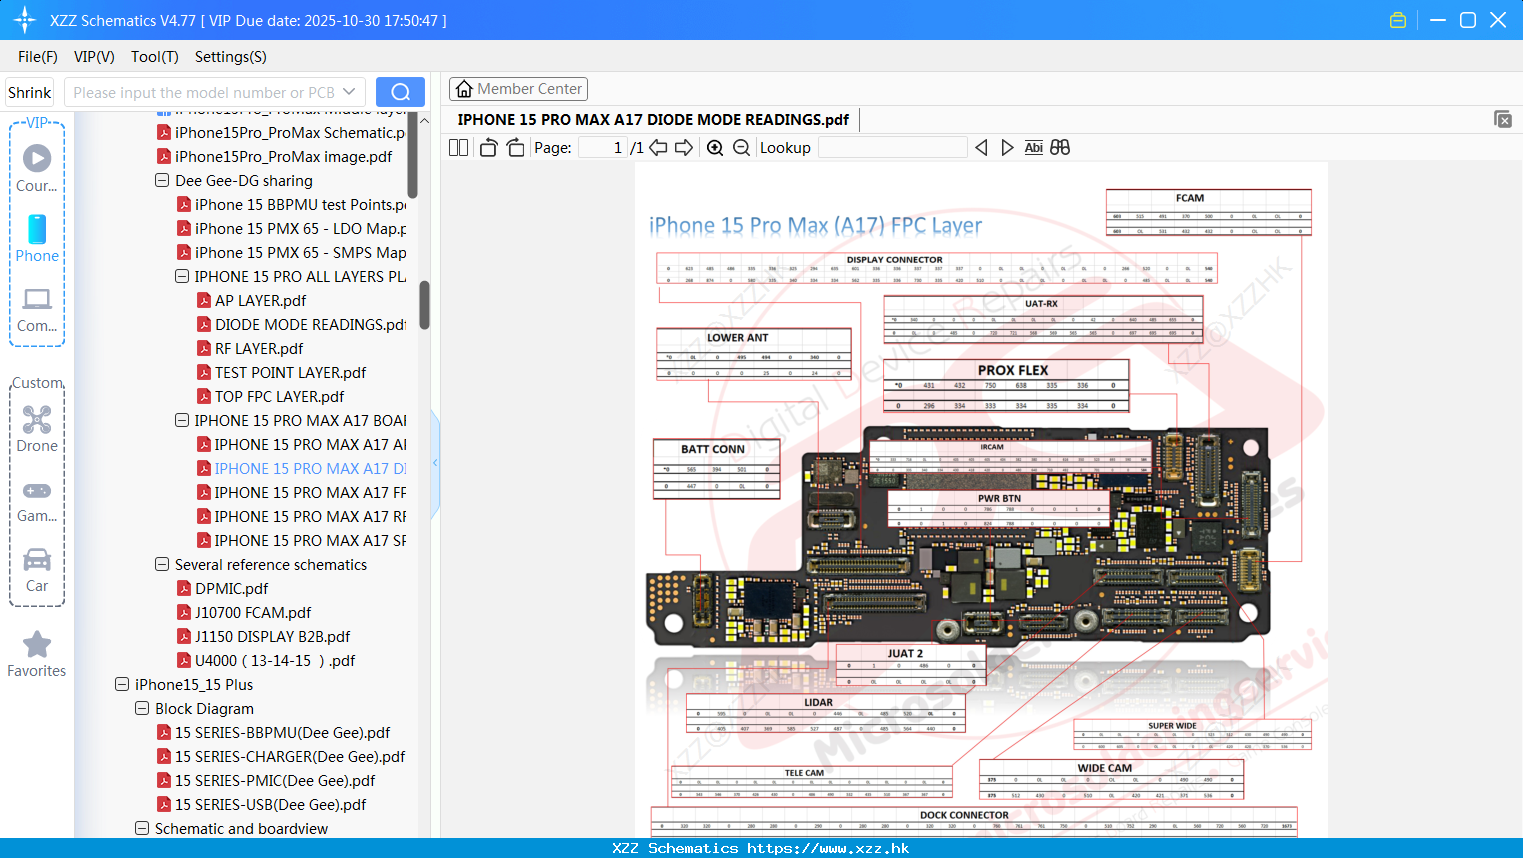Zoom out of the PDF
The width and height of the screenshot is (1523, 858).
741,147
